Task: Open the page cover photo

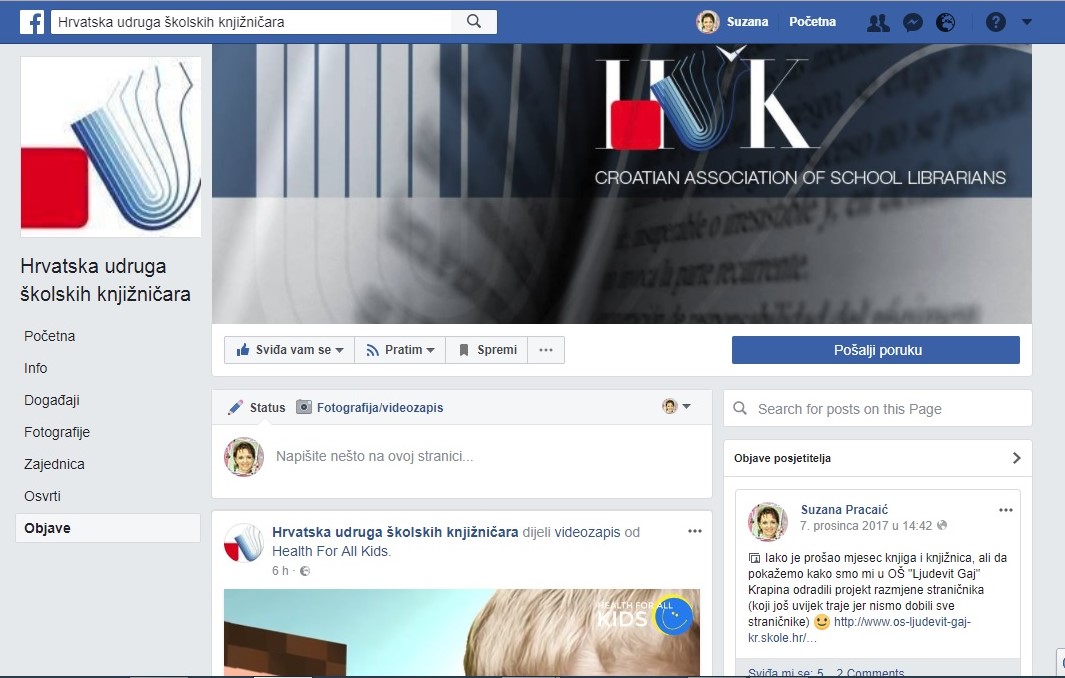Action: pyautogui.click(x=621, y=183)
